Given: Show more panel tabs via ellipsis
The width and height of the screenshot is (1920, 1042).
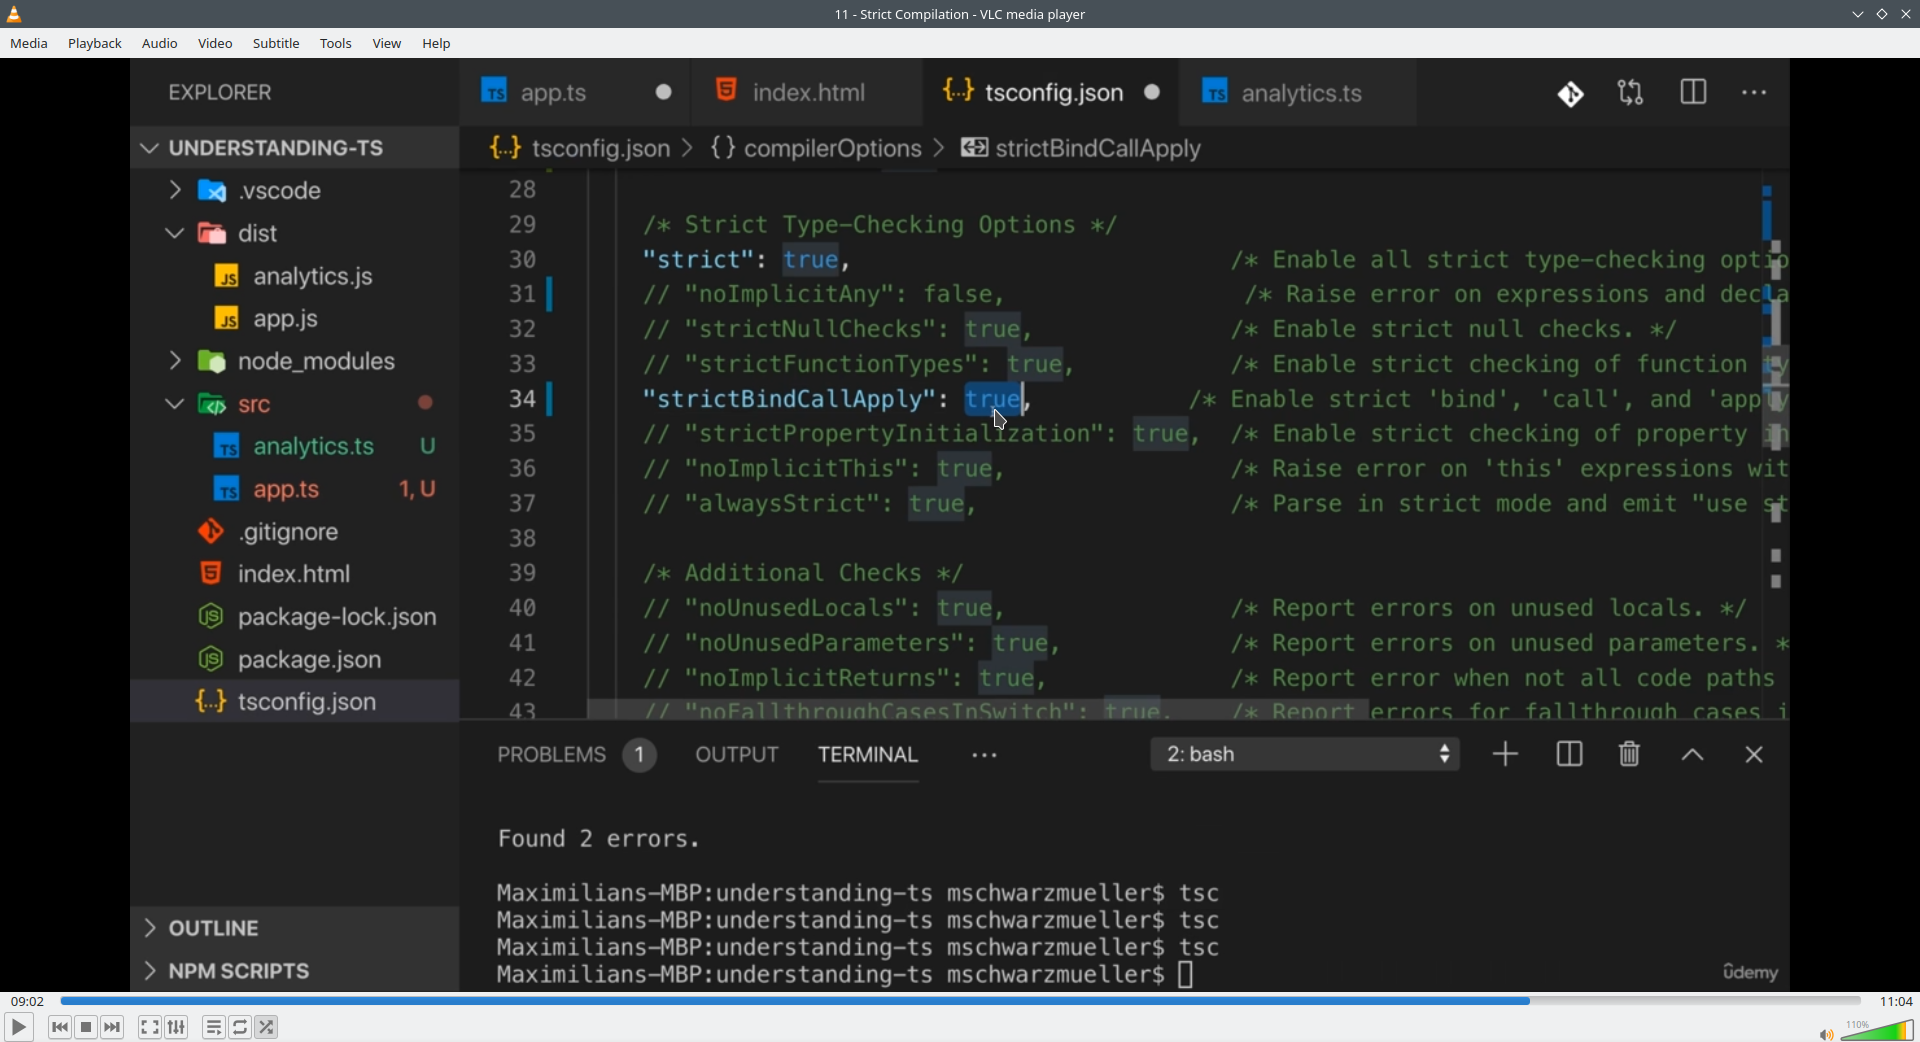Looking at the screenshot, I should pos(985,756).
